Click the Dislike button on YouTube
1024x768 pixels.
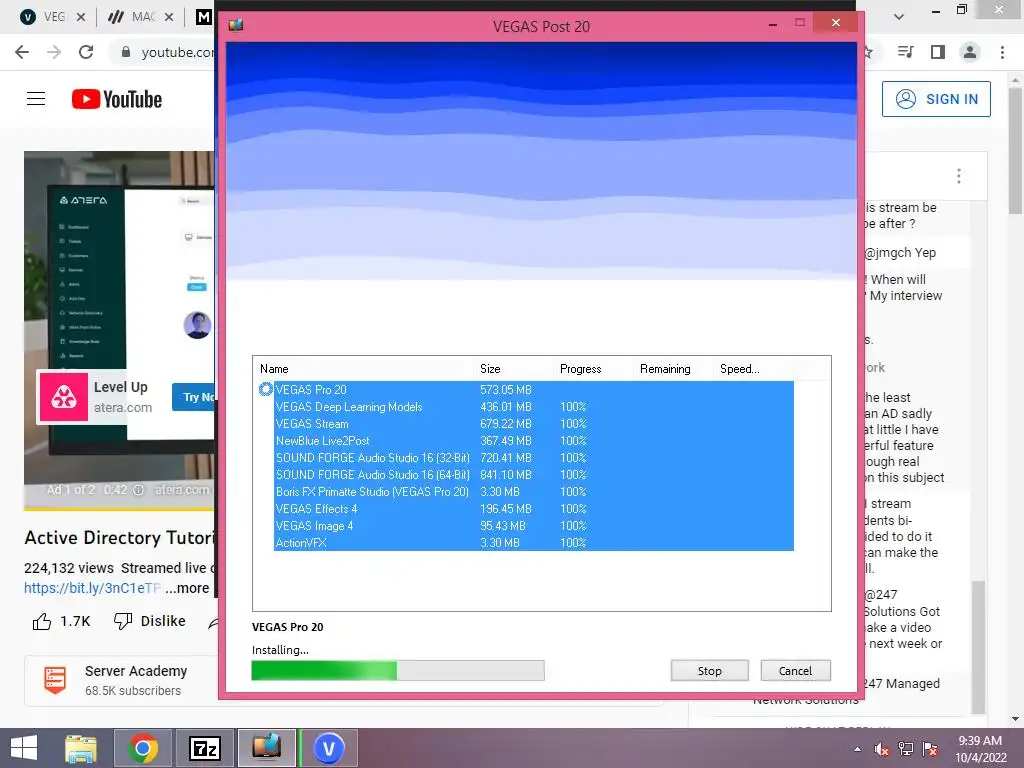coord(150,621)
